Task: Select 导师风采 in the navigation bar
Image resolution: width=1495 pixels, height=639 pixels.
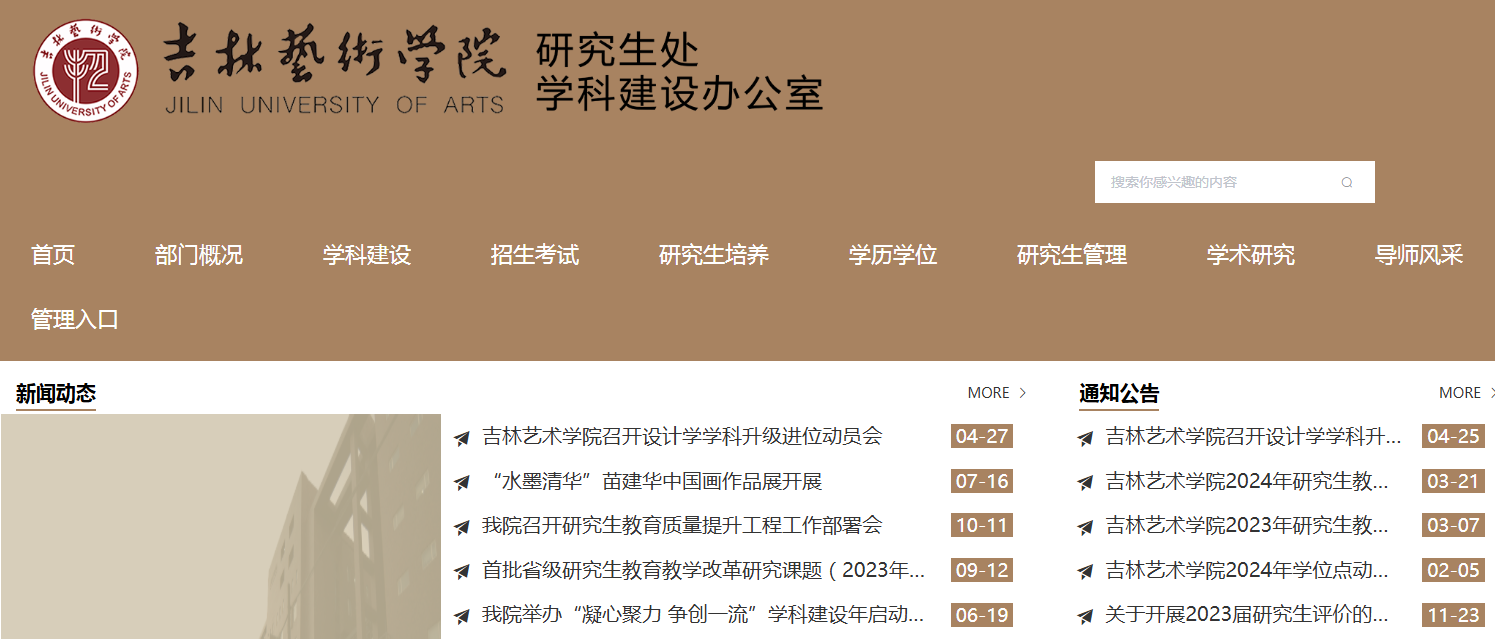Action: tap(1418, 255)
